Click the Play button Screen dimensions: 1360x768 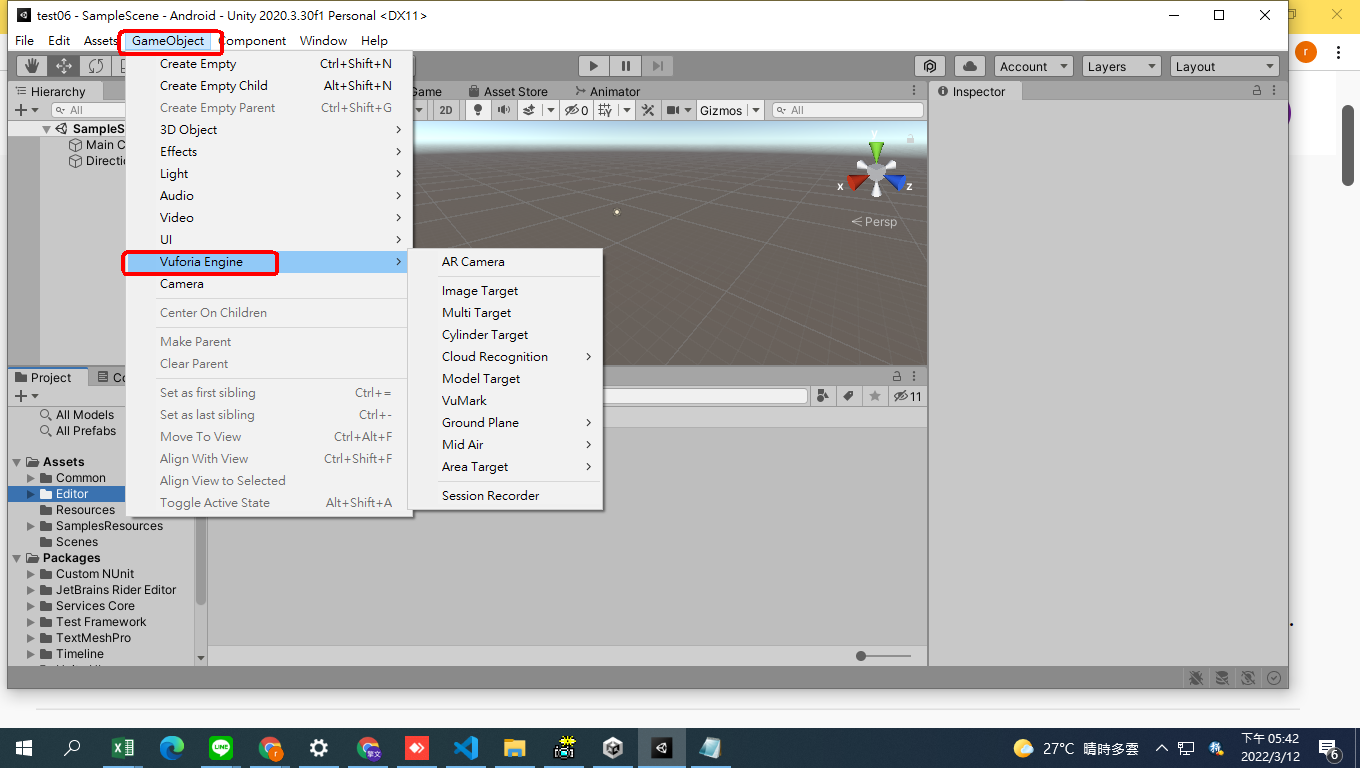[594, 66]
